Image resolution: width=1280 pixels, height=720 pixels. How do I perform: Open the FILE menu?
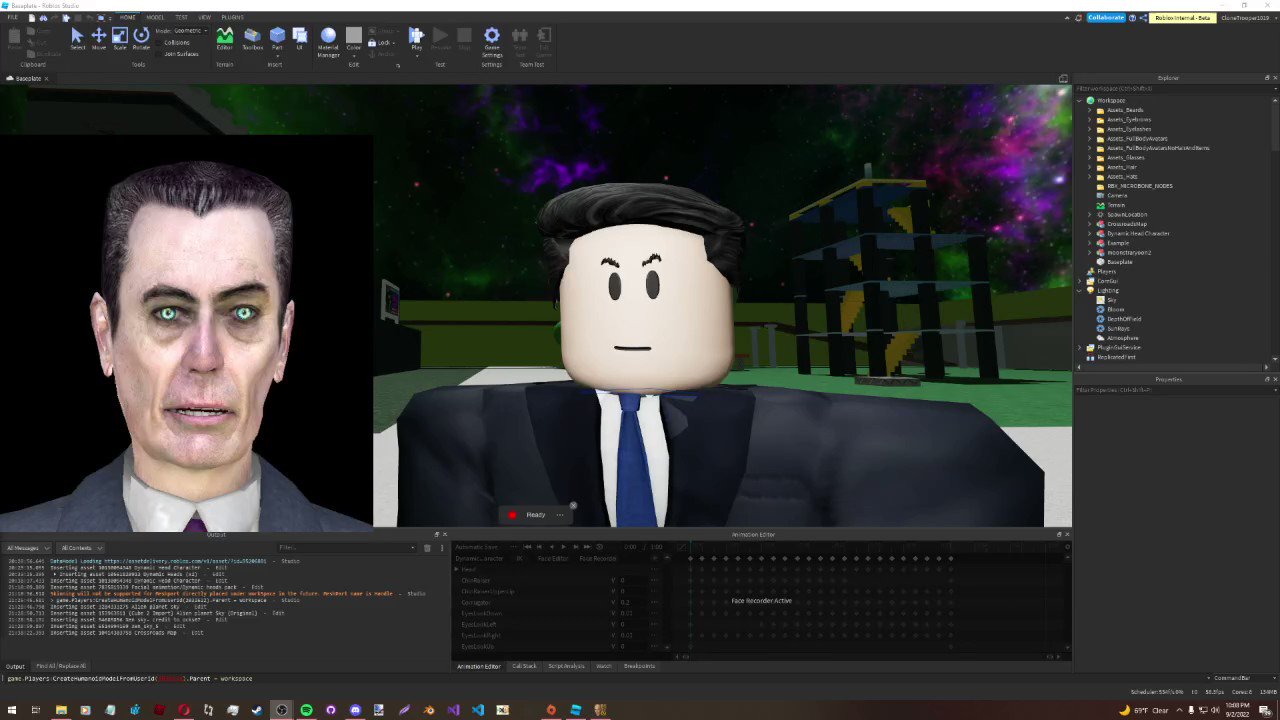tap(13, 17)
